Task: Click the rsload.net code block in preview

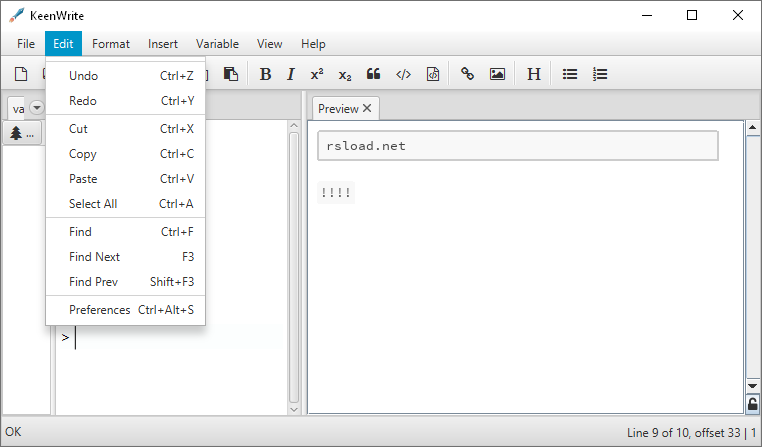Action: pyautogui.click(x=518, y=146)
